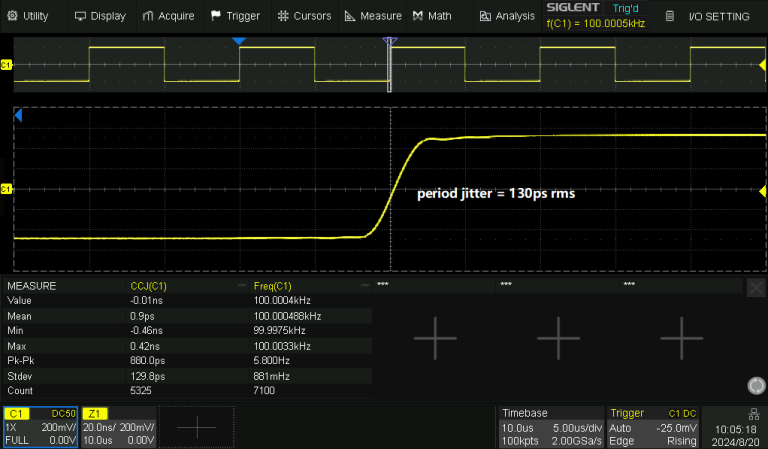Open the Cursors menu
The width and height of the screenshot is (768, 449).
point(303,16)
